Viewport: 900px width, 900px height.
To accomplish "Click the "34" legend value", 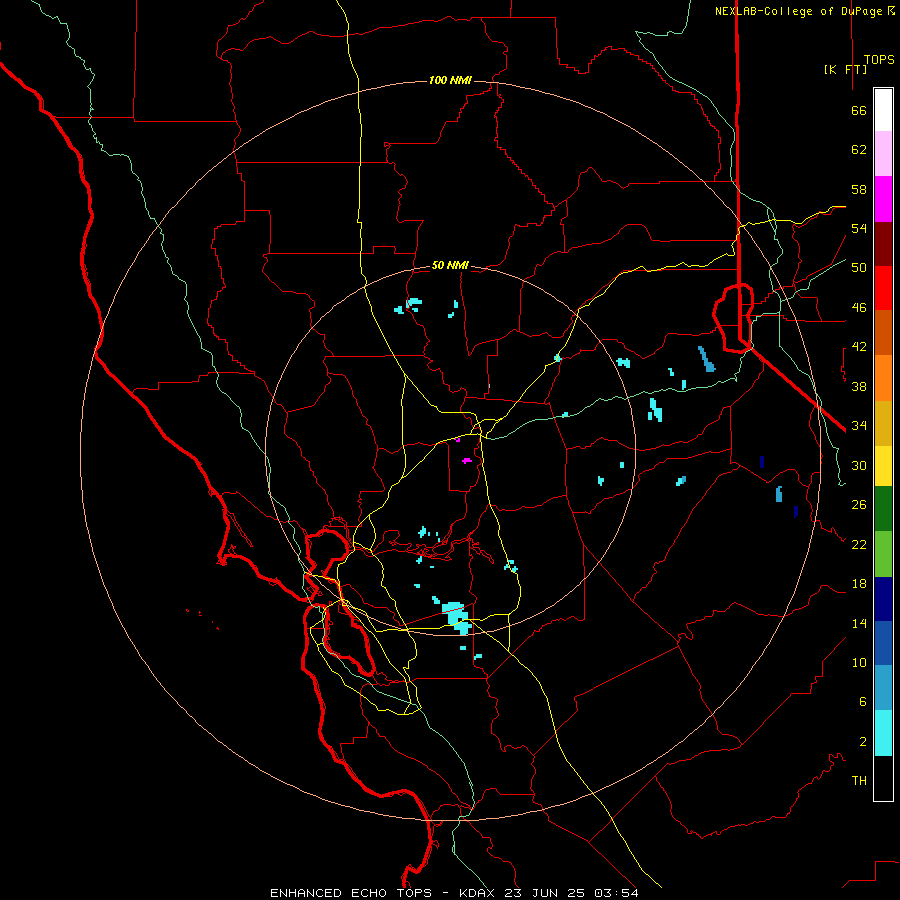I will [859, 426].
